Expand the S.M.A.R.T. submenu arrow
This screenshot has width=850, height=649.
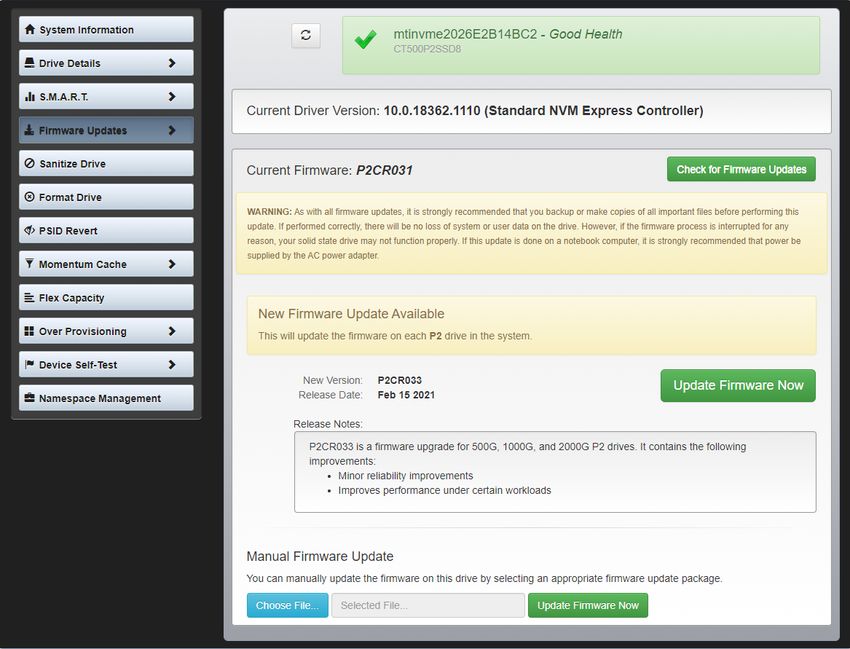click(172, 97)
